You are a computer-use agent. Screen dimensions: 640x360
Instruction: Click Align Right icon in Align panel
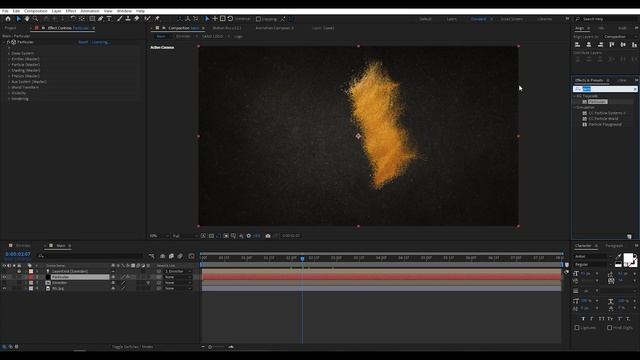click(600, 44)
